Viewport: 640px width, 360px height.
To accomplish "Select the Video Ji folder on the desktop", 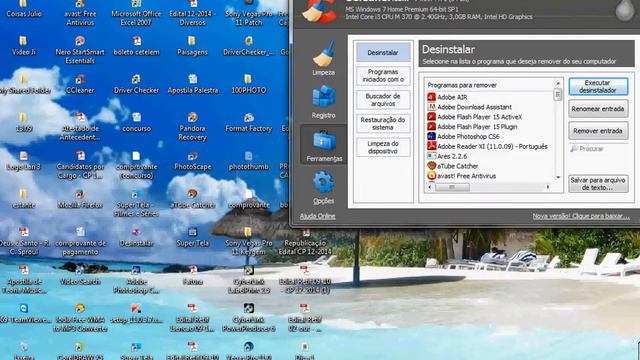I will (24, 45).
